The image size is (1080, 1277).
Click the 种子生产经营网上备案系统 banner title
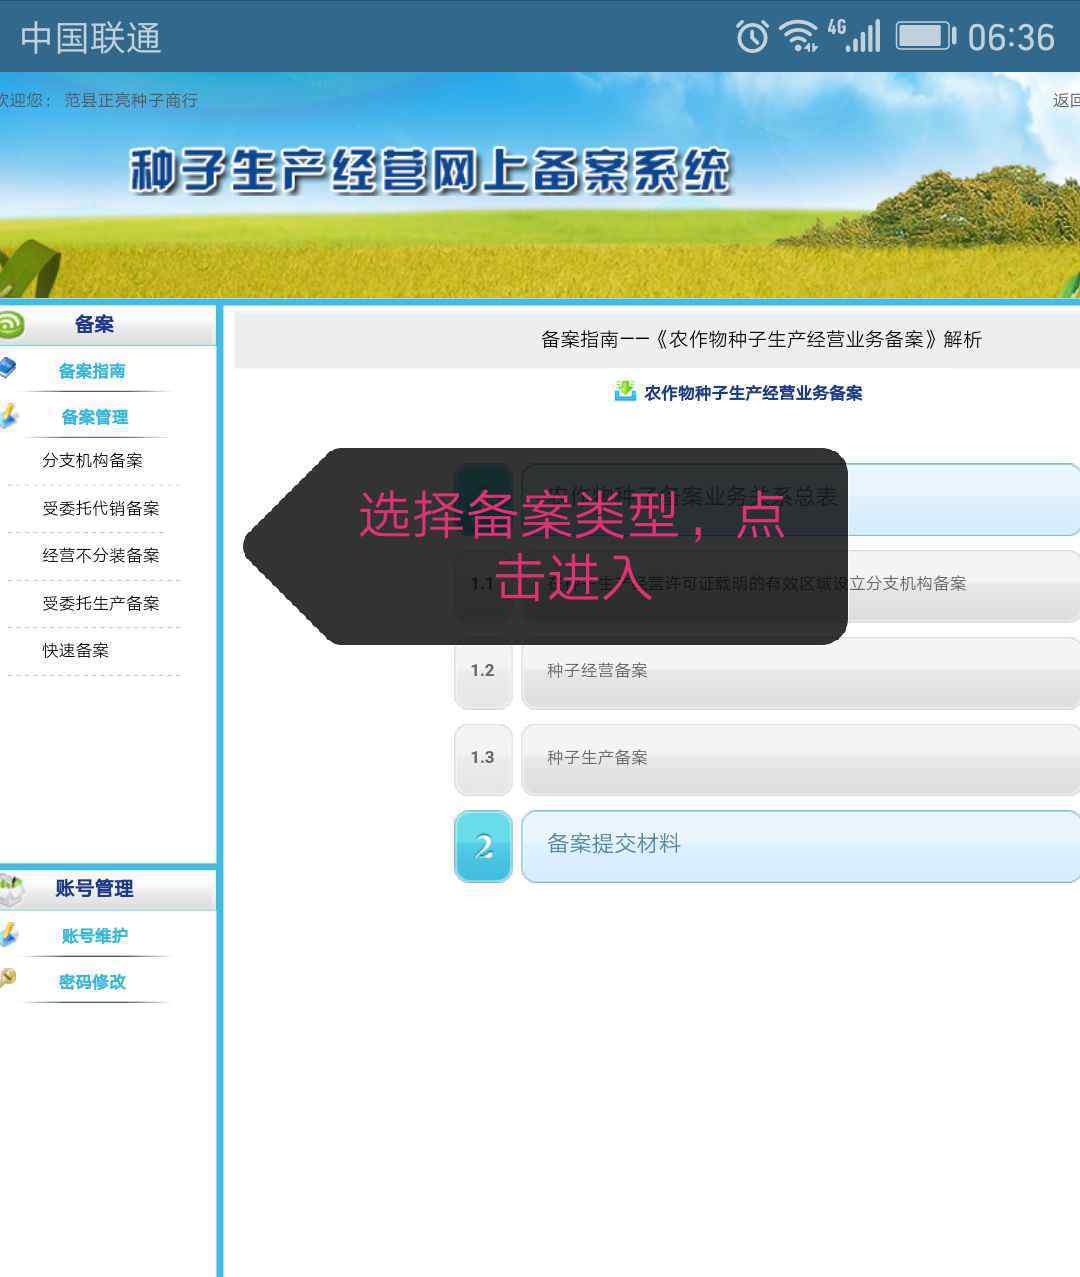(x=431, y=171)
